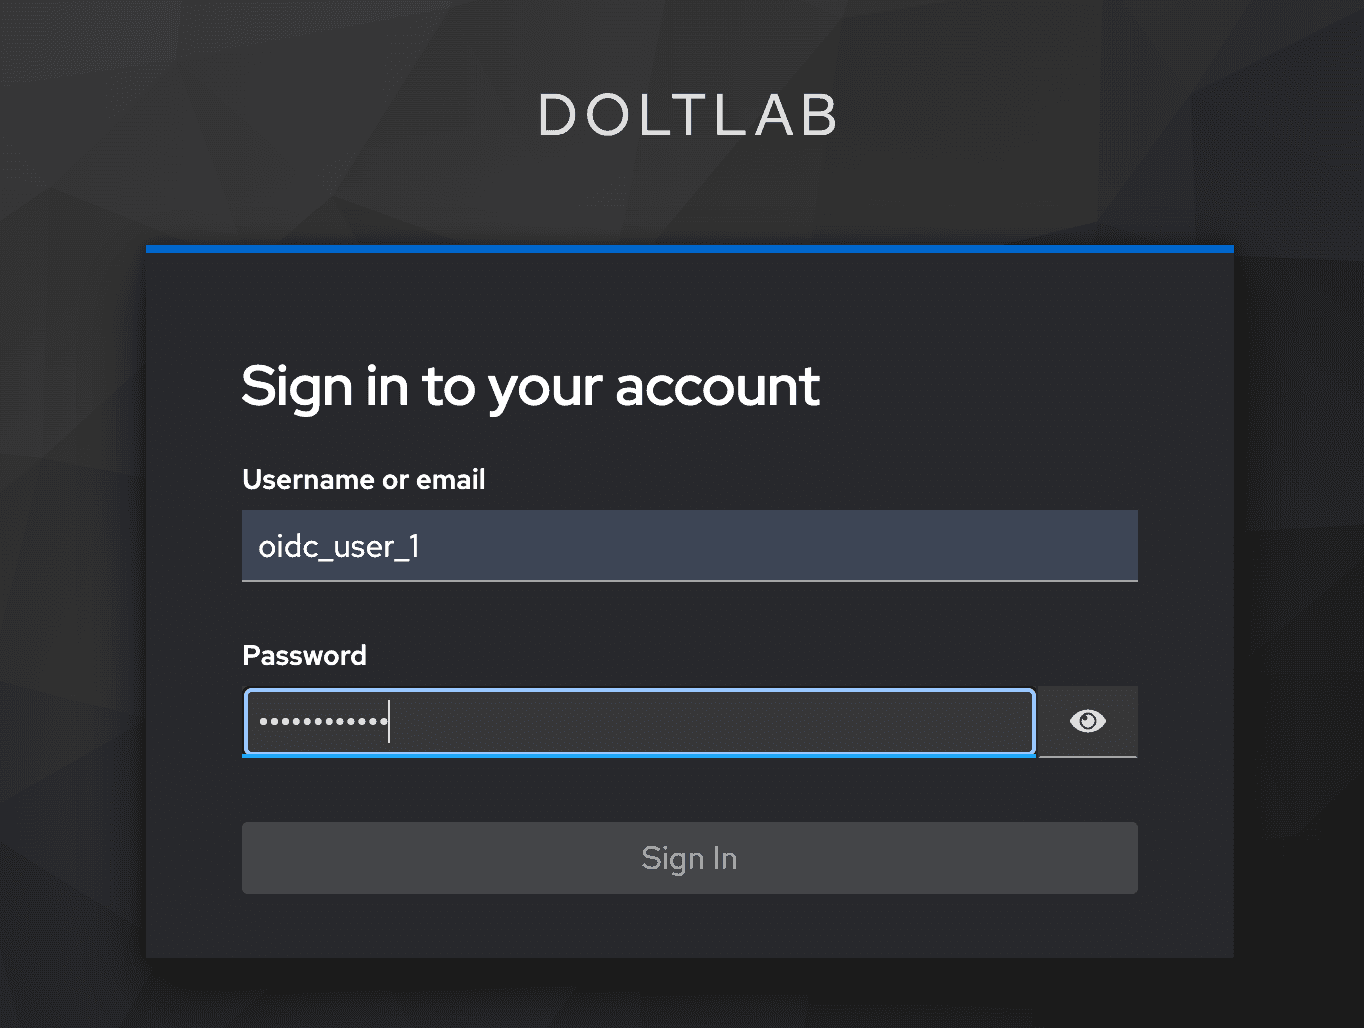This screenshot has width=1364, height=1028.
Task: Toggle password visibility button beside Password
Action: [x=1087, y=721]
